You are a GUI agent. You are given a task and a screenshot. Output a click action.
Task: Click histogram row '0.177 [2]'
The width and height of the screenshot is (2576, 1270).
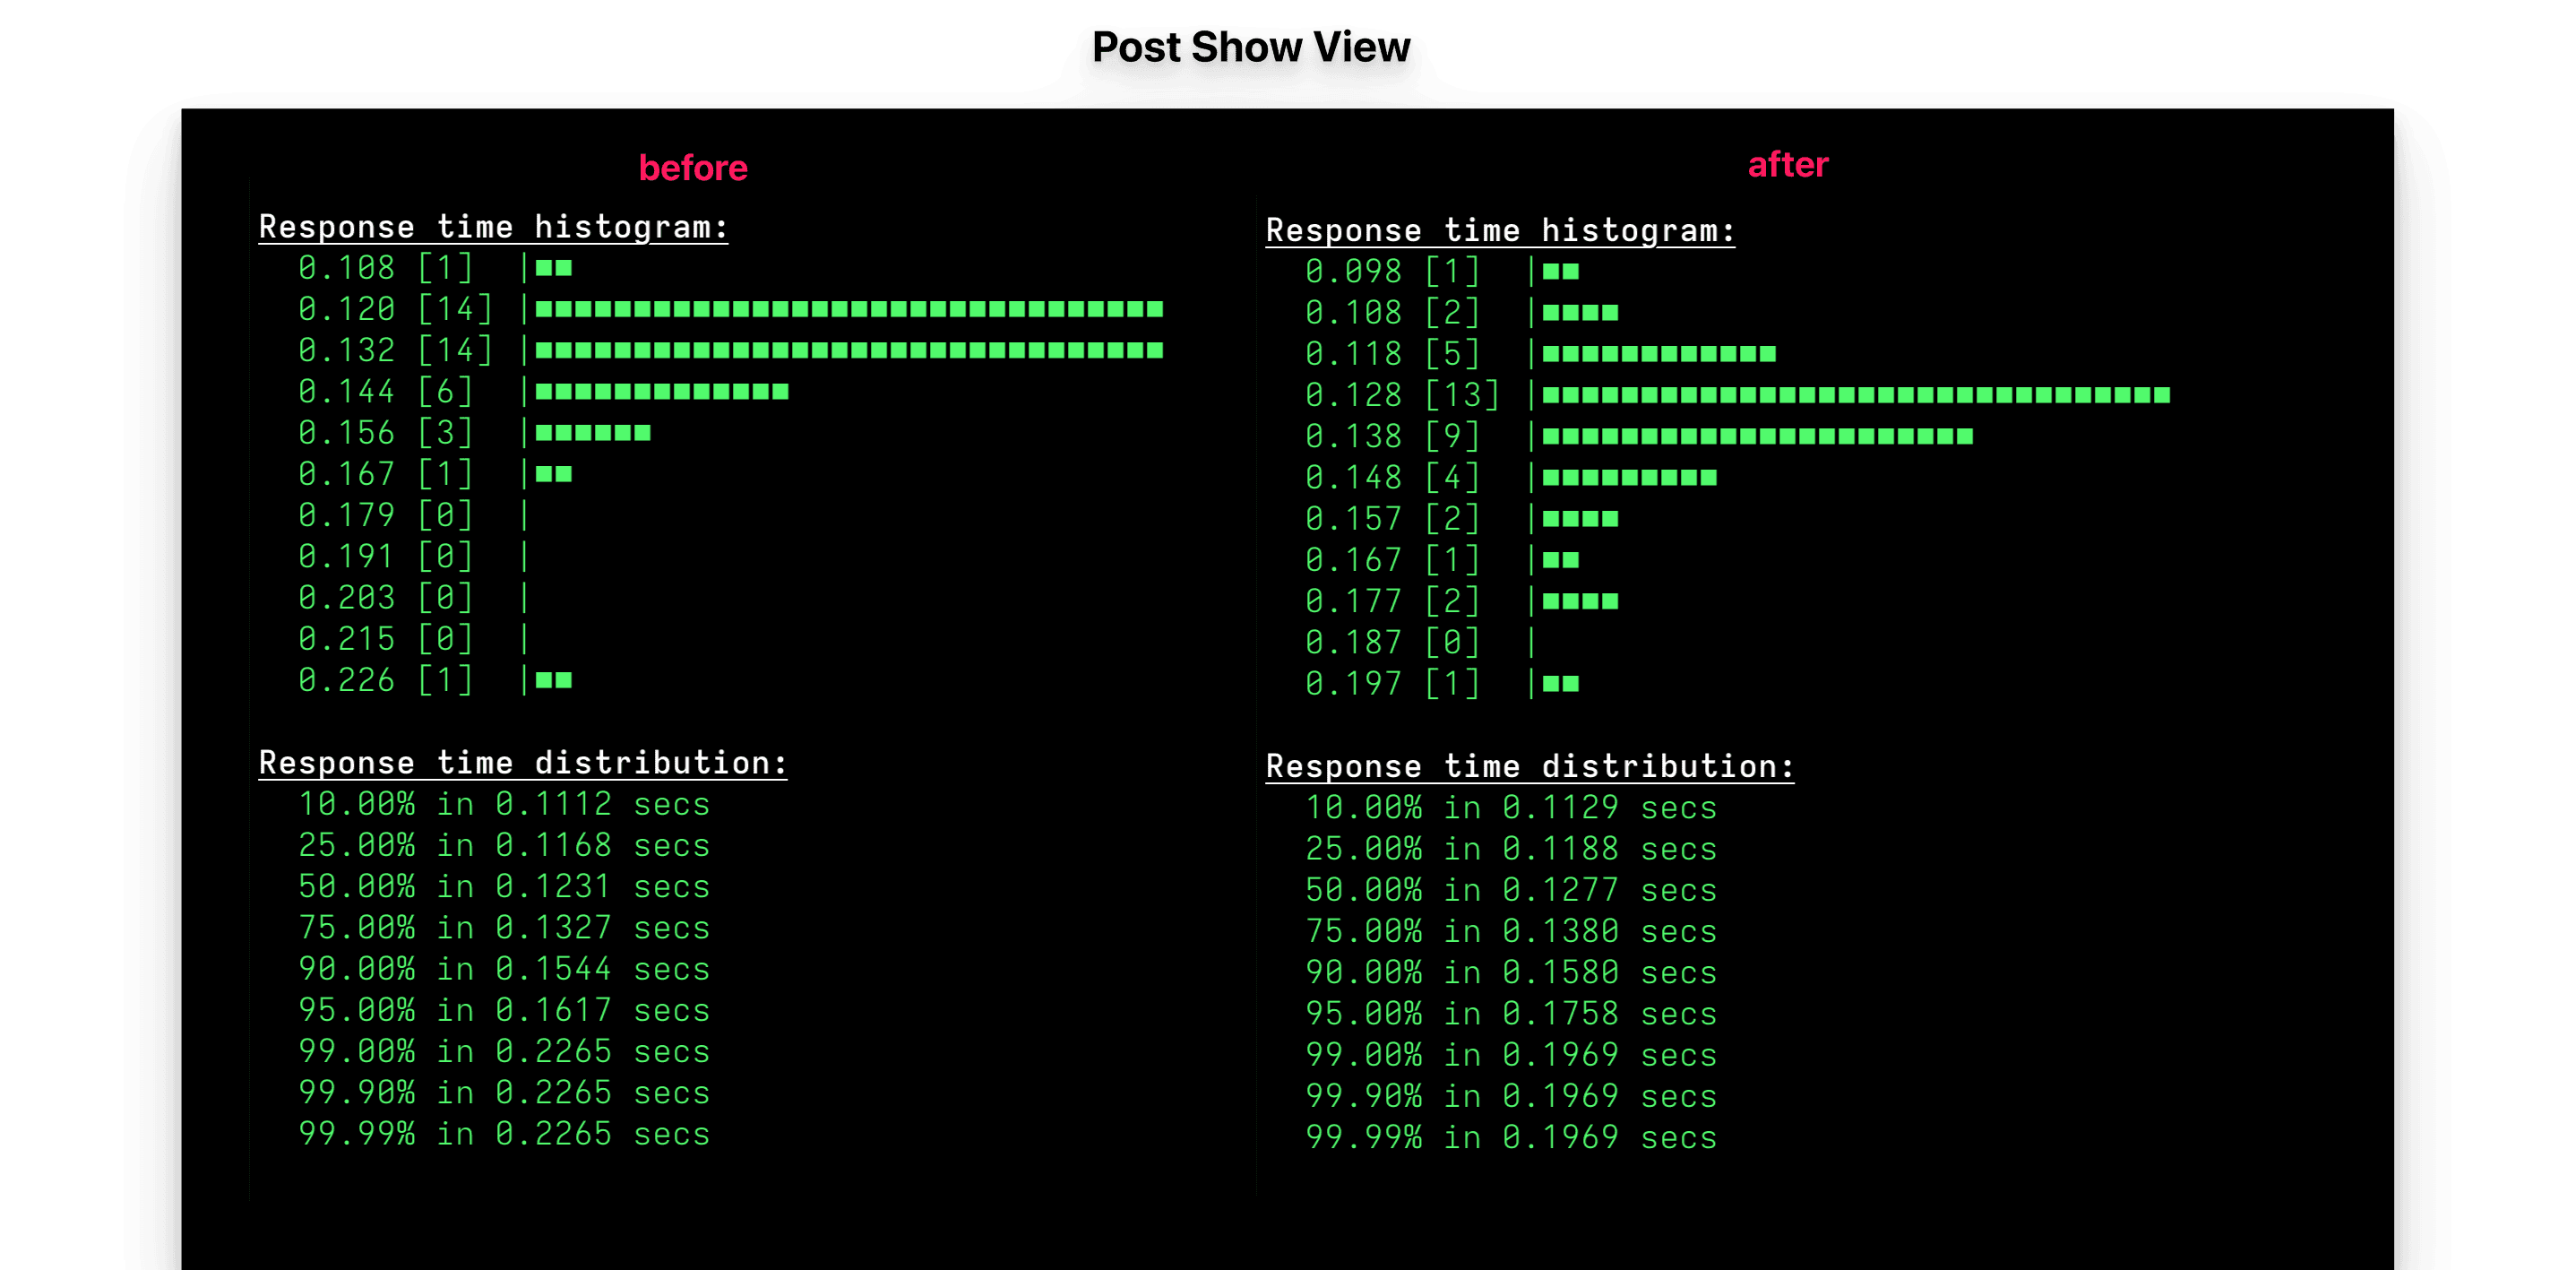[1462, 601]
